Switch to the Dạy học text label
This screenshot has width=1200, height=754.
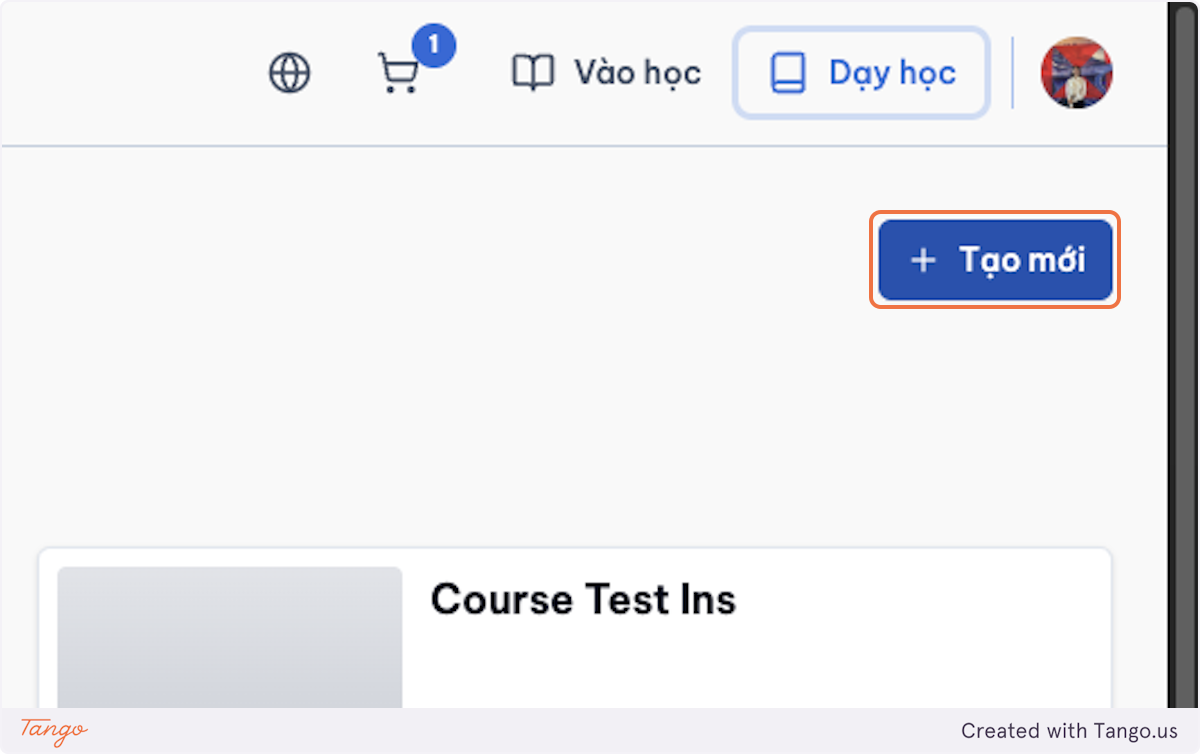tap(892, 73)
